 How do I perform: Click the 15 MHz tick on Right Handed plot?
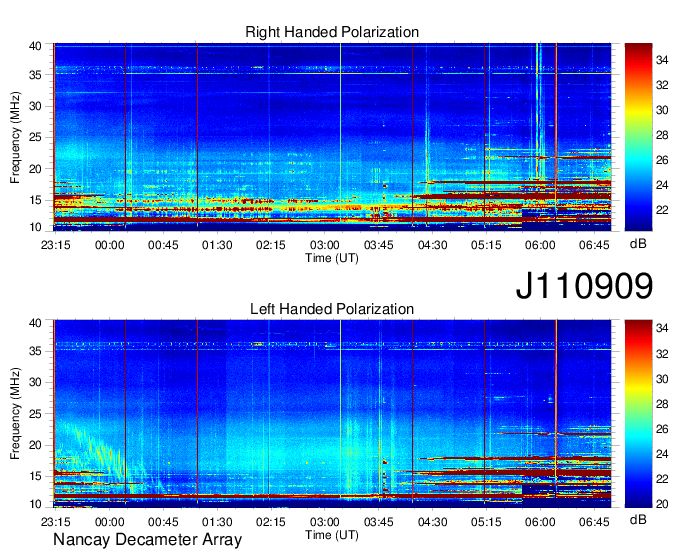tap(35, 200)
